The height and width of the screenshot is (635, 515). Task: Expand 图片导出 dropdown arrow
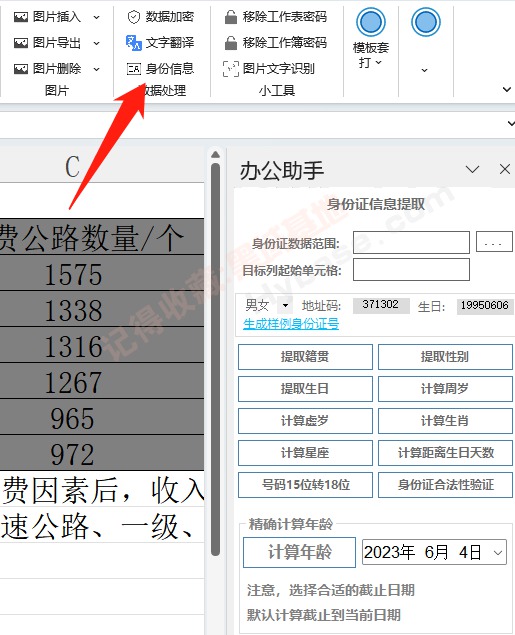click(96, 43)
